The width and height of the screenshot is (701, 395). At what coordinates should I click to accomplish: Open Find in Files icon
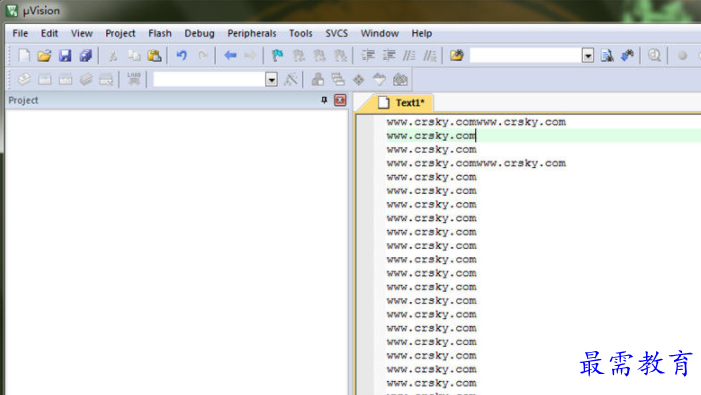[x=457, y=55]
